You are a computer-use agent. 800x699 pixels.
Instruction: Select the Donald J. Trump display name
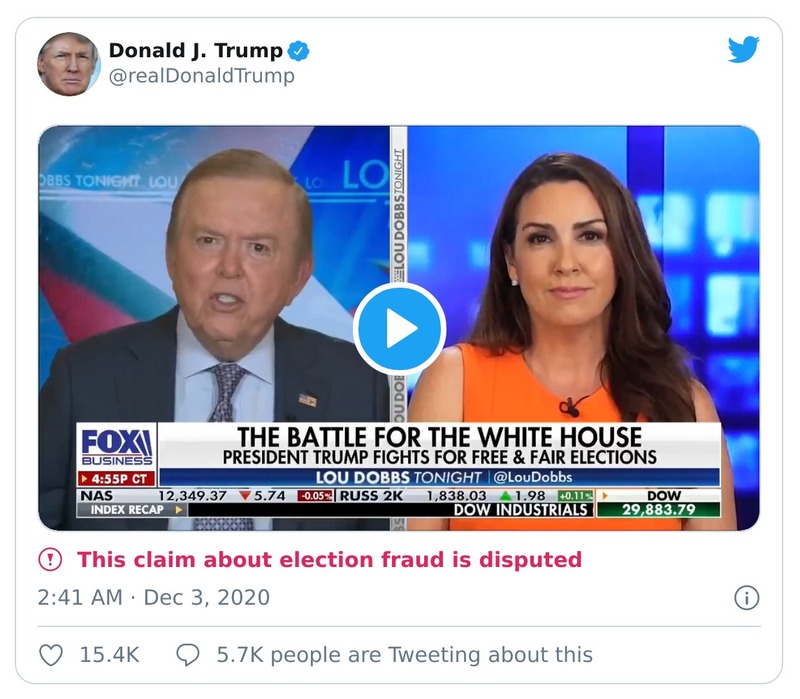tap(197, 48)
